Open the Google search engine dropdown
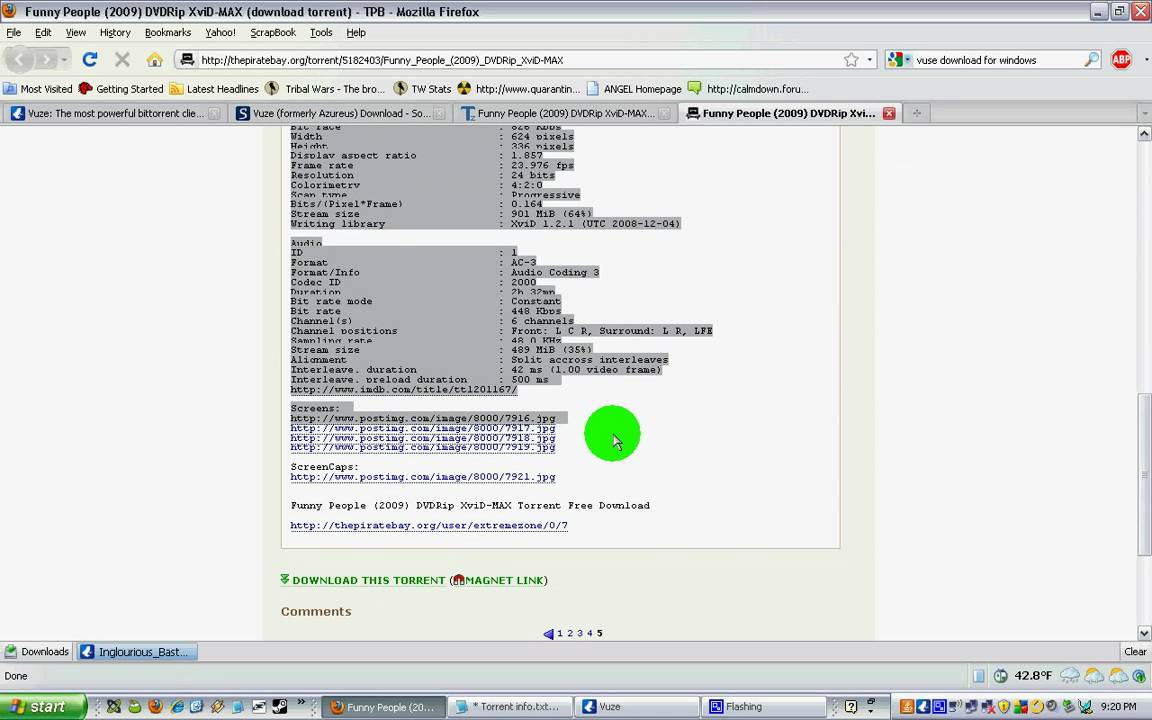This screenshot has width=1152, height=720. [x=899, y=60]
